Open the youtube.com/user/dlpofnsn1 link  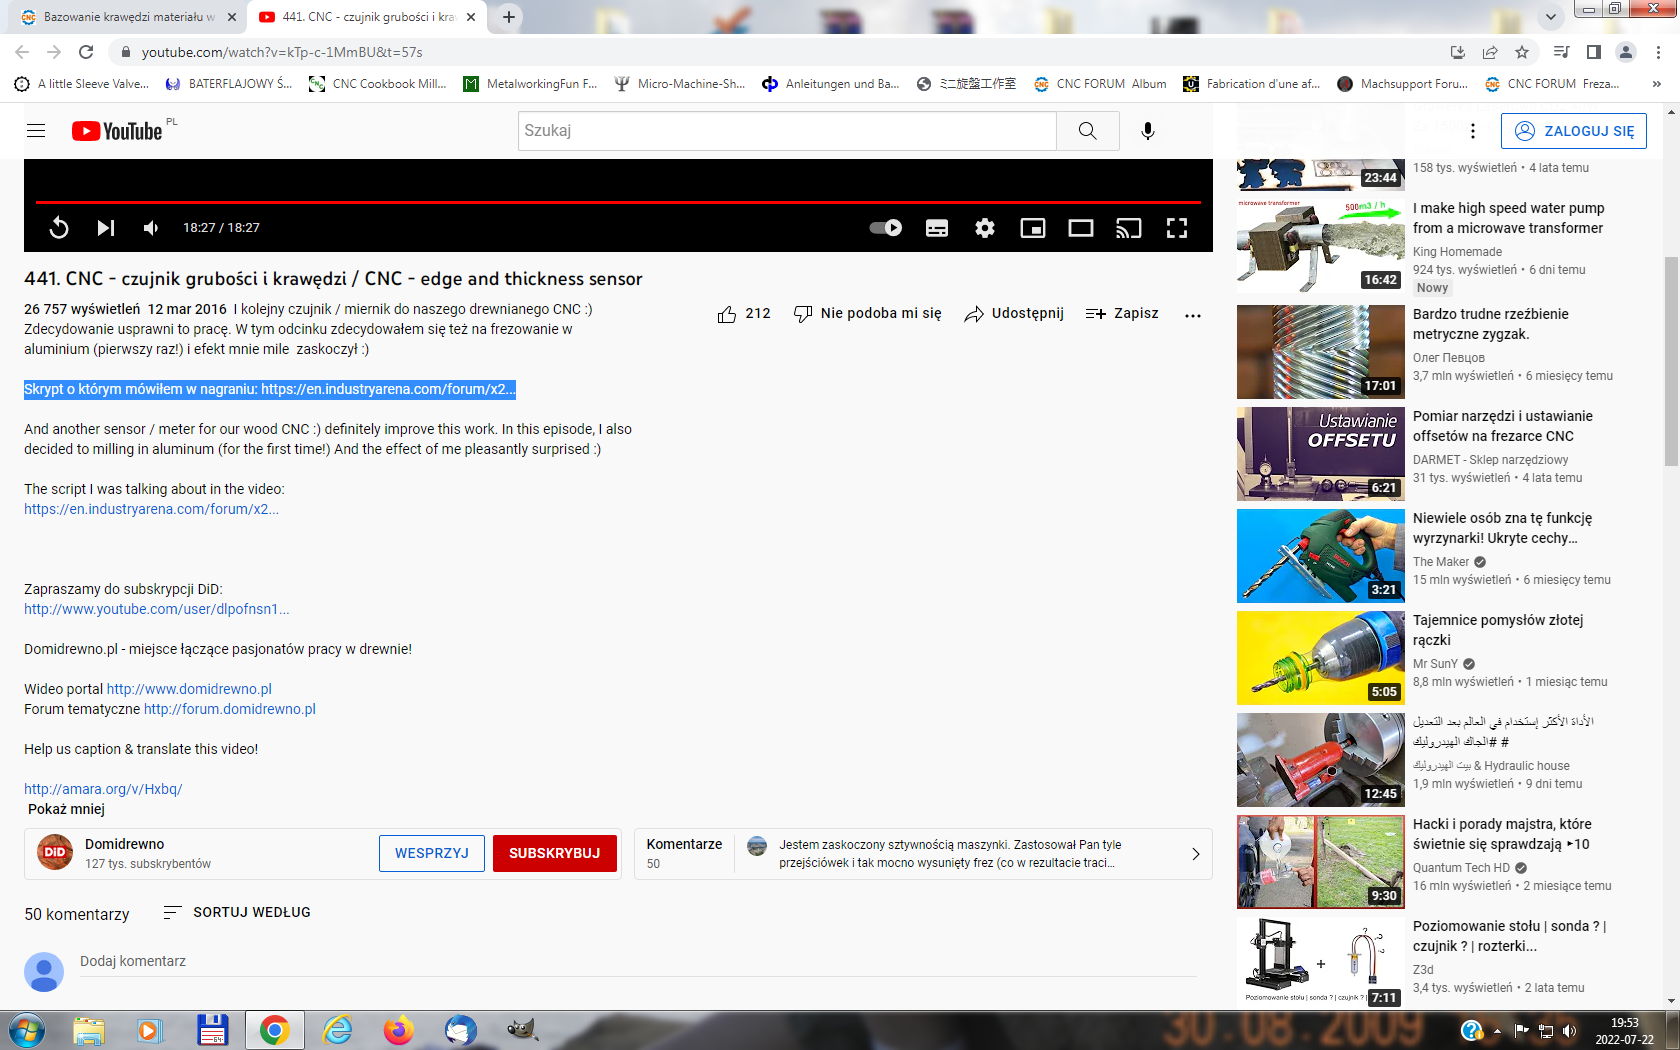[157, 609]
